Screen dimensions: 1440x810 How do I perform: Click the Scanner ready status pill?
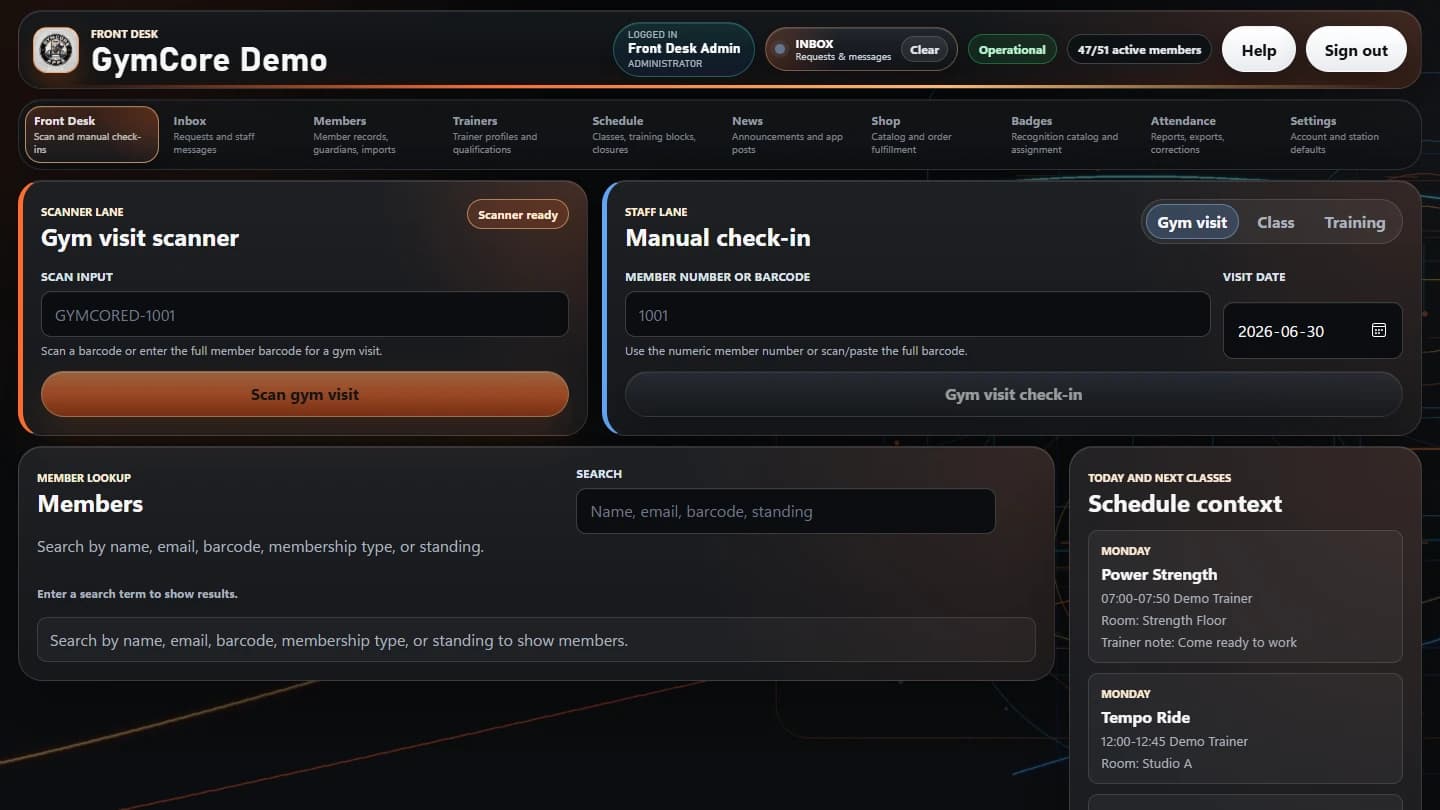coord(518,215)
